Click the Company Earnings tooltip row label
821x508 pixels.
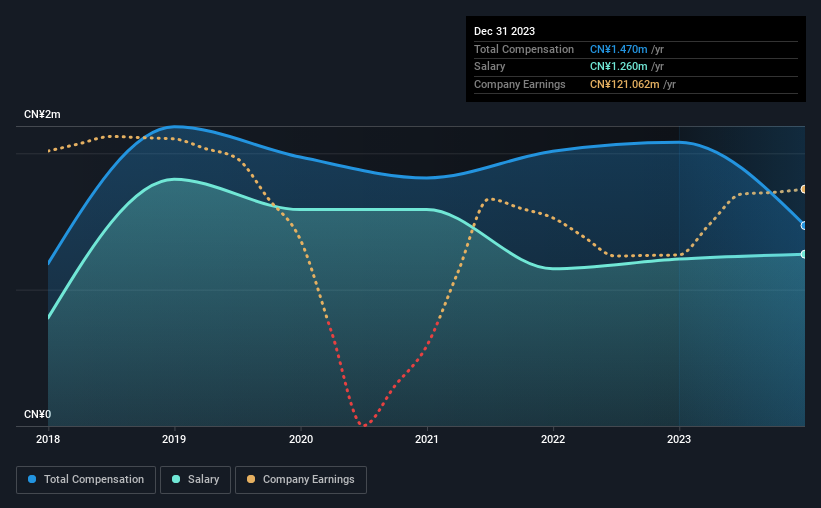[x=519, y=84]
